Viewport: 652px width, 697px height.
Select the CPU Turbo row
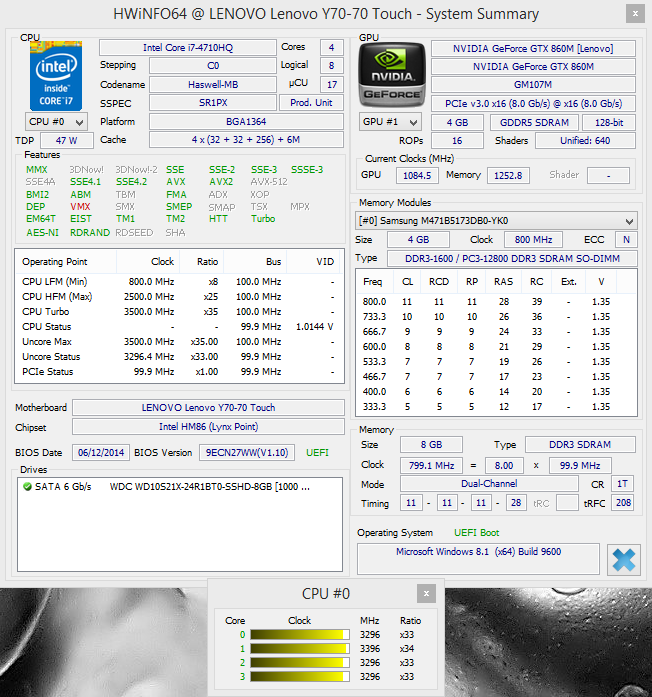coord(180,312)
